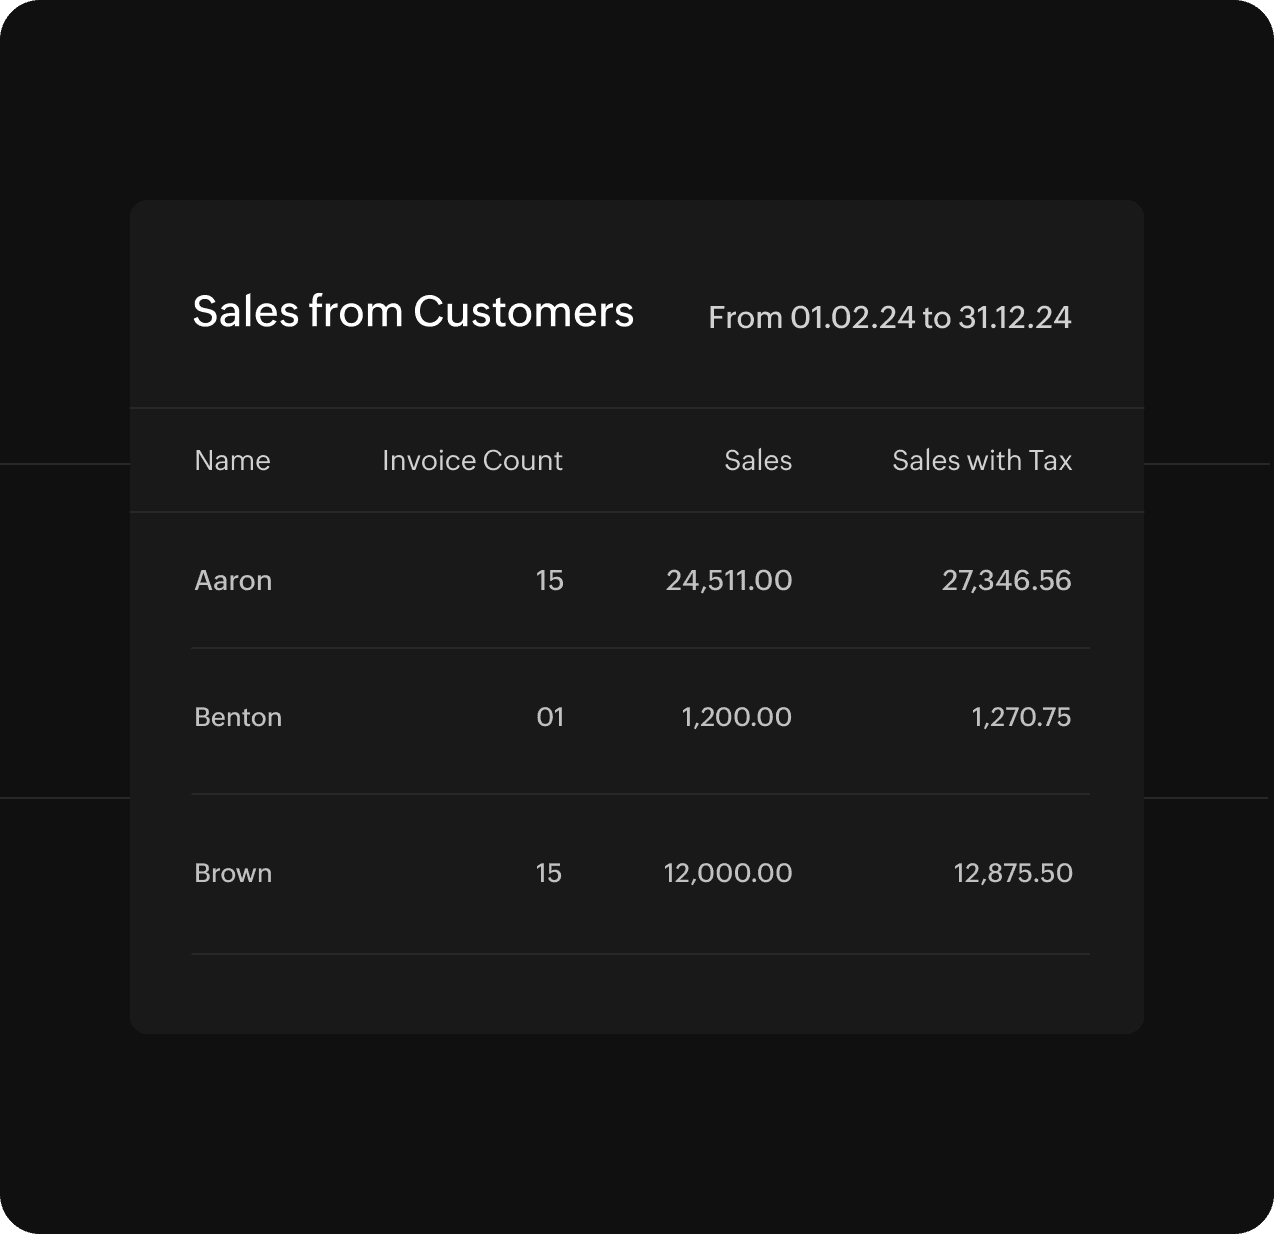Image resolution: width=1274 pixels, height=1234 pixels.
Task: Select the customer name Aaron
Action: pyautogui.click(x=233, y=581)
